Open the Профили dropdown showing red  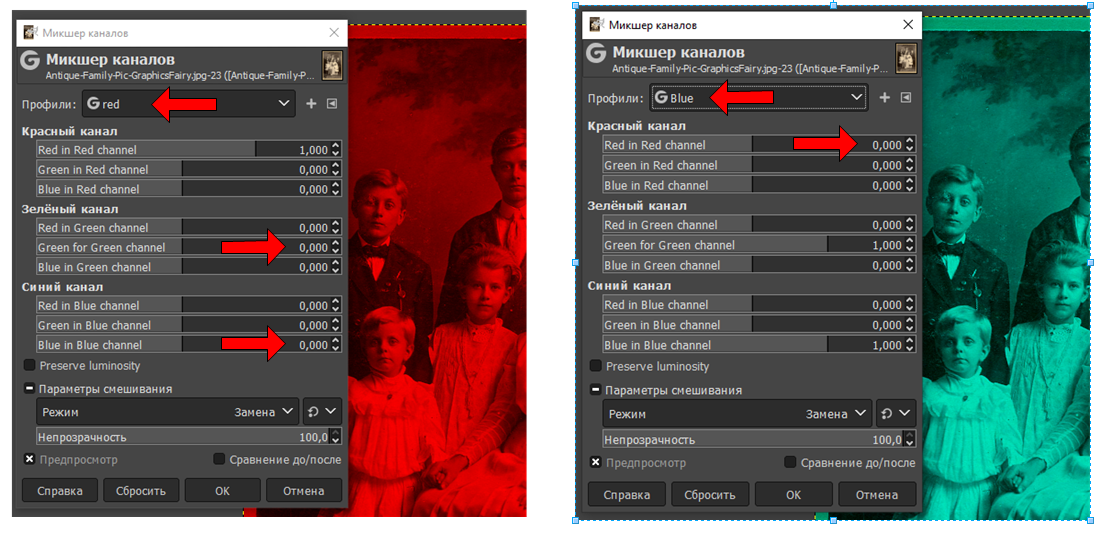click(x=188, y=104)
